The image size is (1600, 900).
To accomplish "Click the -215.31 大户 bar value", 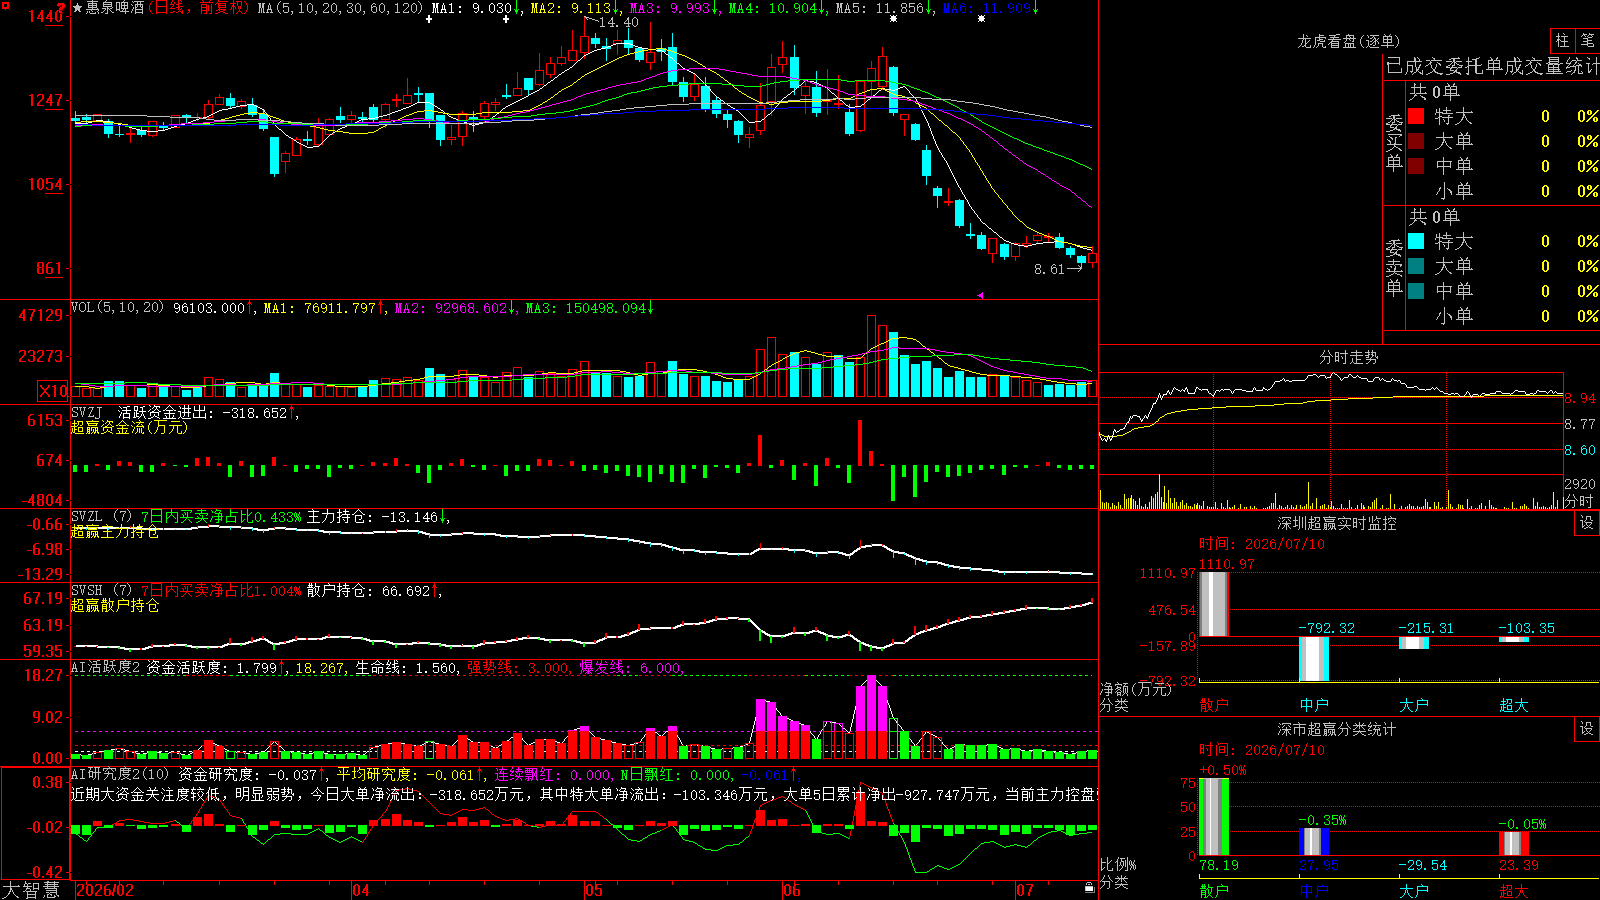I will click(x=1426, y=628).
